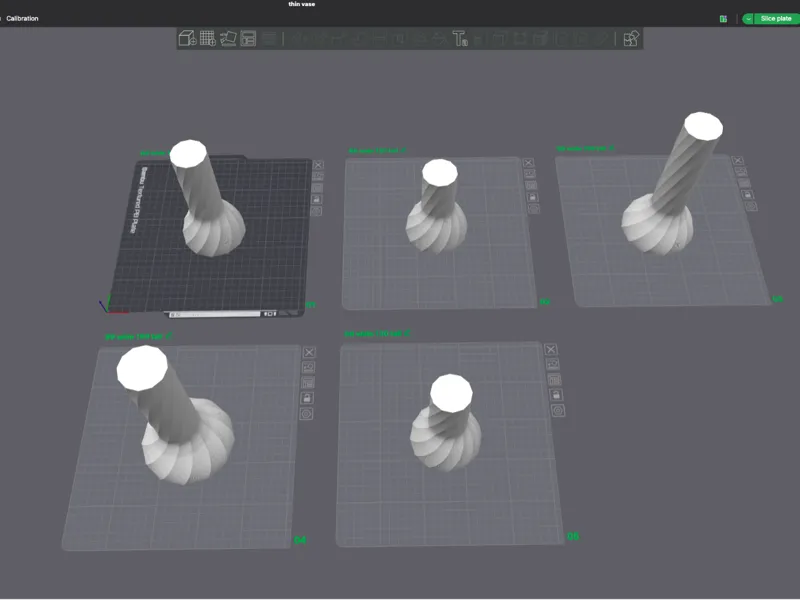Select the Add object cube icon
Screen dimensions: 800x600
tap(187, 38)
